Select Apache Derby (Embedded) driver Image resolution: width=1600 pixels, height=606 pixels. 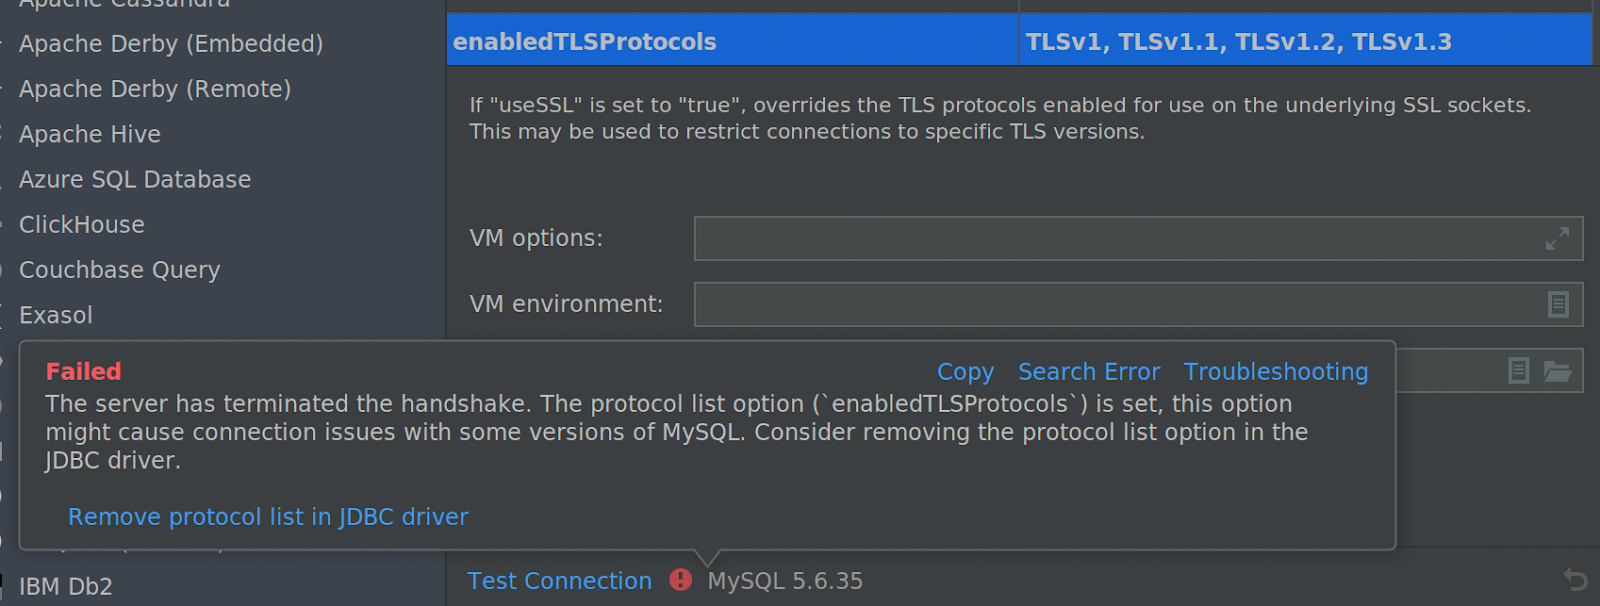(171, 44)
